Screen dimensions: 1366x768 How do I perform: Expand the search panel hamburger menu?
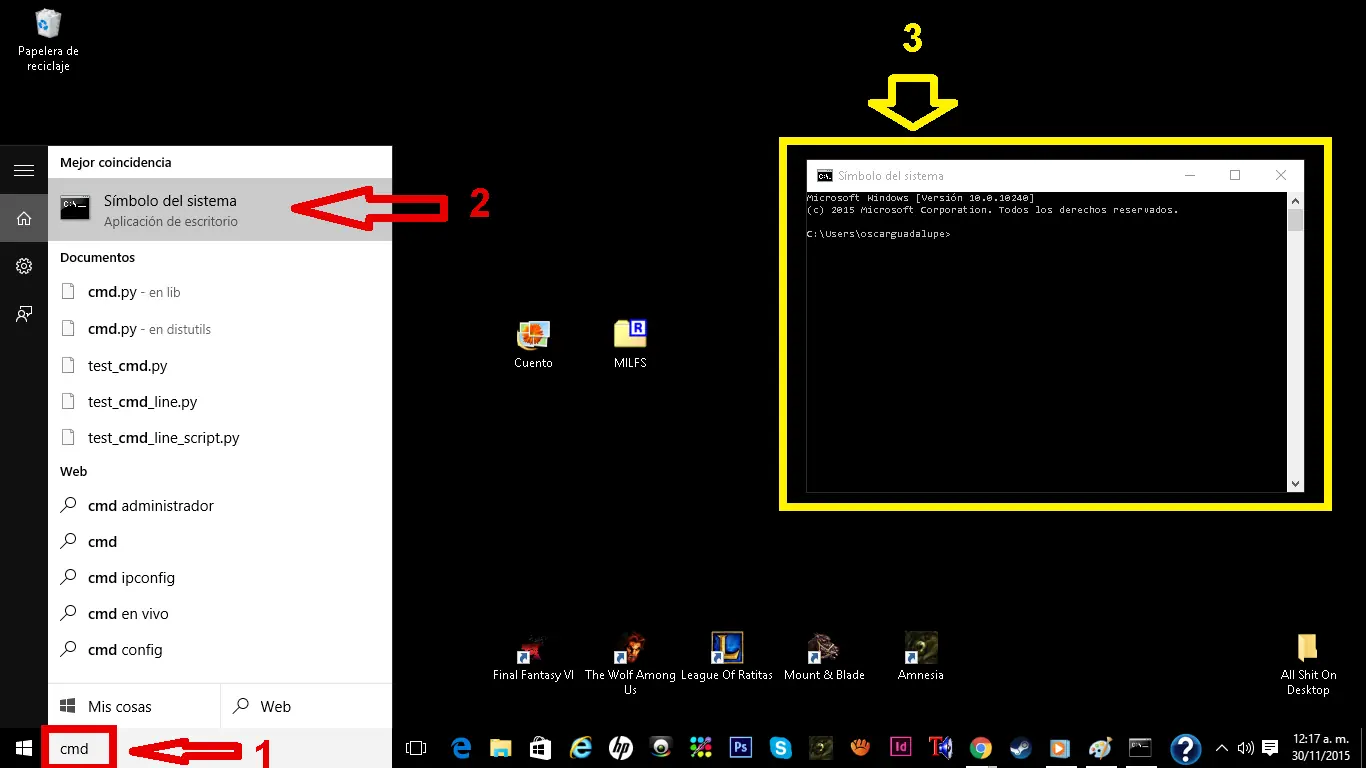24,171
